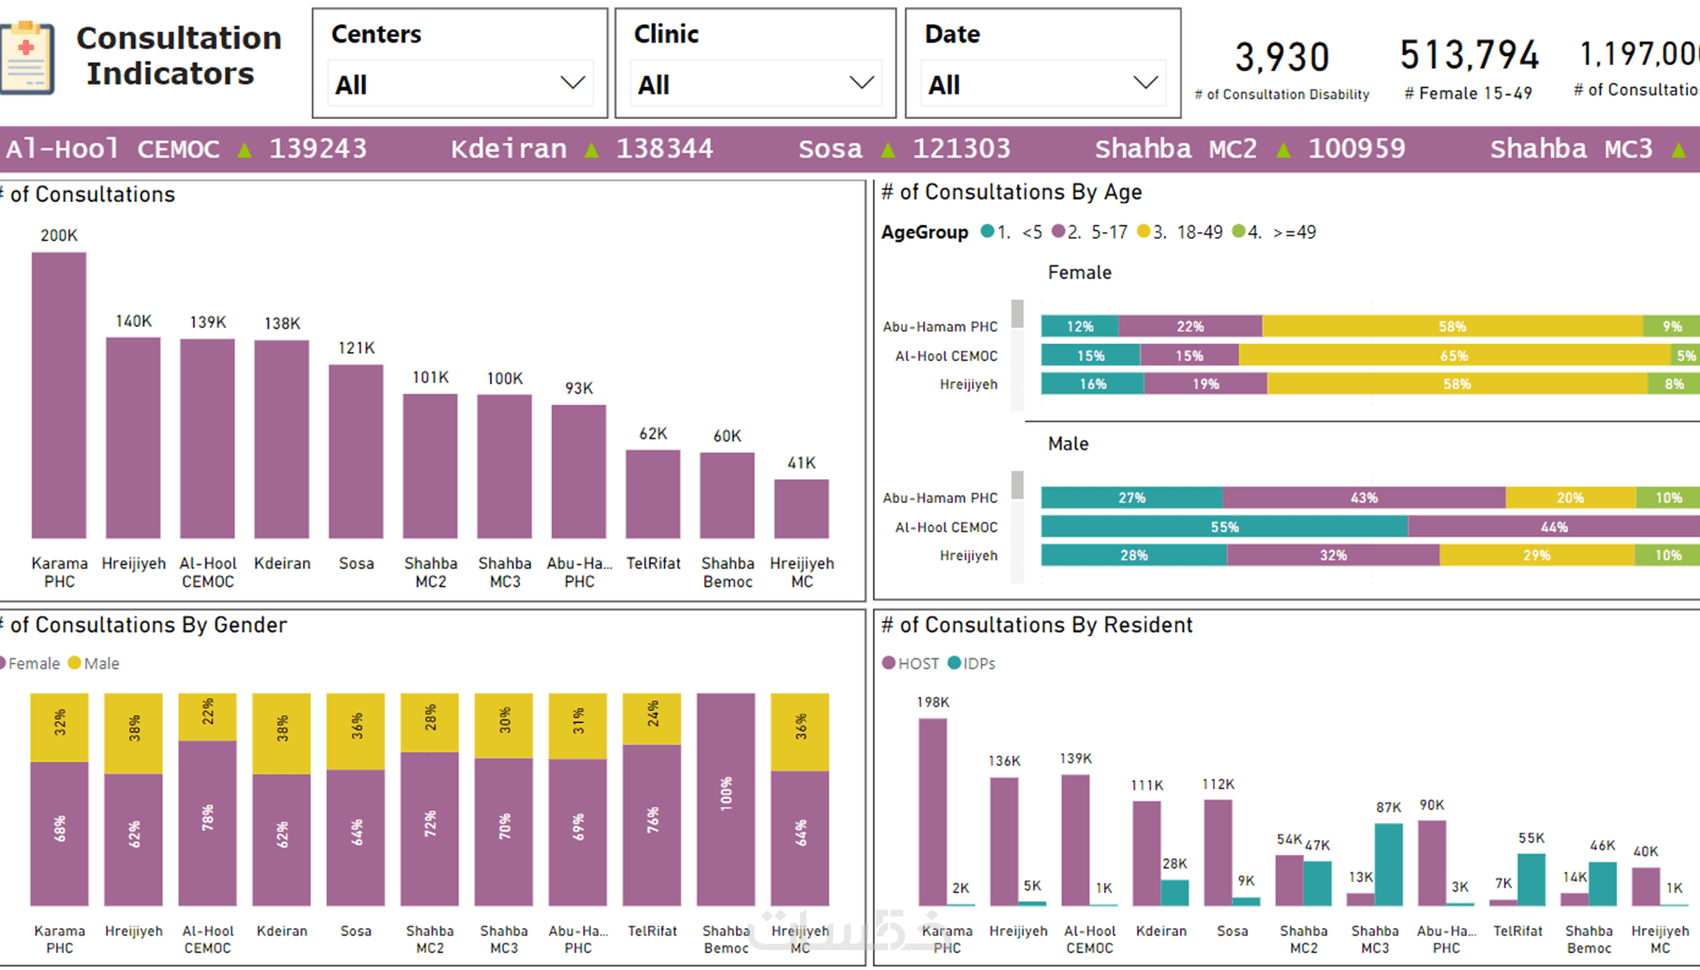
Task: Click green triangle next to Sosa ticker
Action: click(x=888, y=150)
